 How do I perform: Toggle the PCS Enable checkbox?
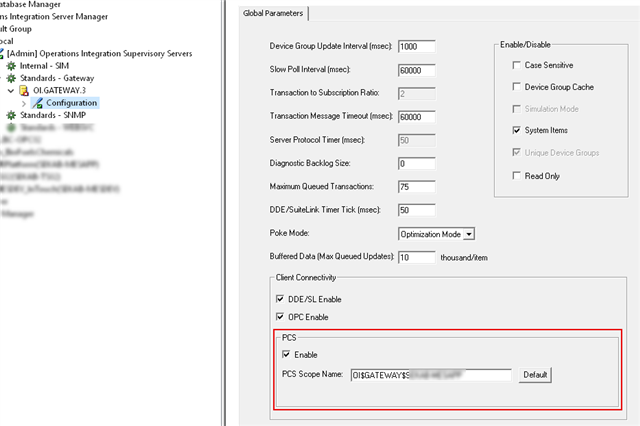(286, 354)
